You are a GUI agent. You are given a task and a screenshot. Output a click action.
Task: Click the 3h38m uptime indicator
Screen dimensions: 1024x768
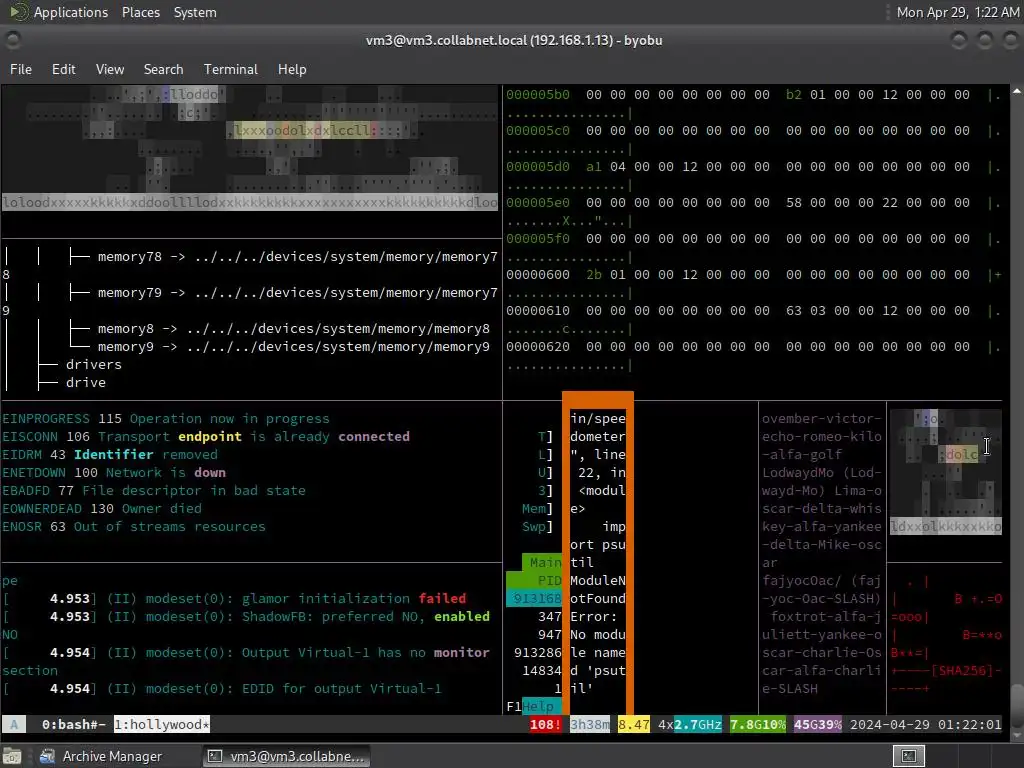[x=590, y=724]
